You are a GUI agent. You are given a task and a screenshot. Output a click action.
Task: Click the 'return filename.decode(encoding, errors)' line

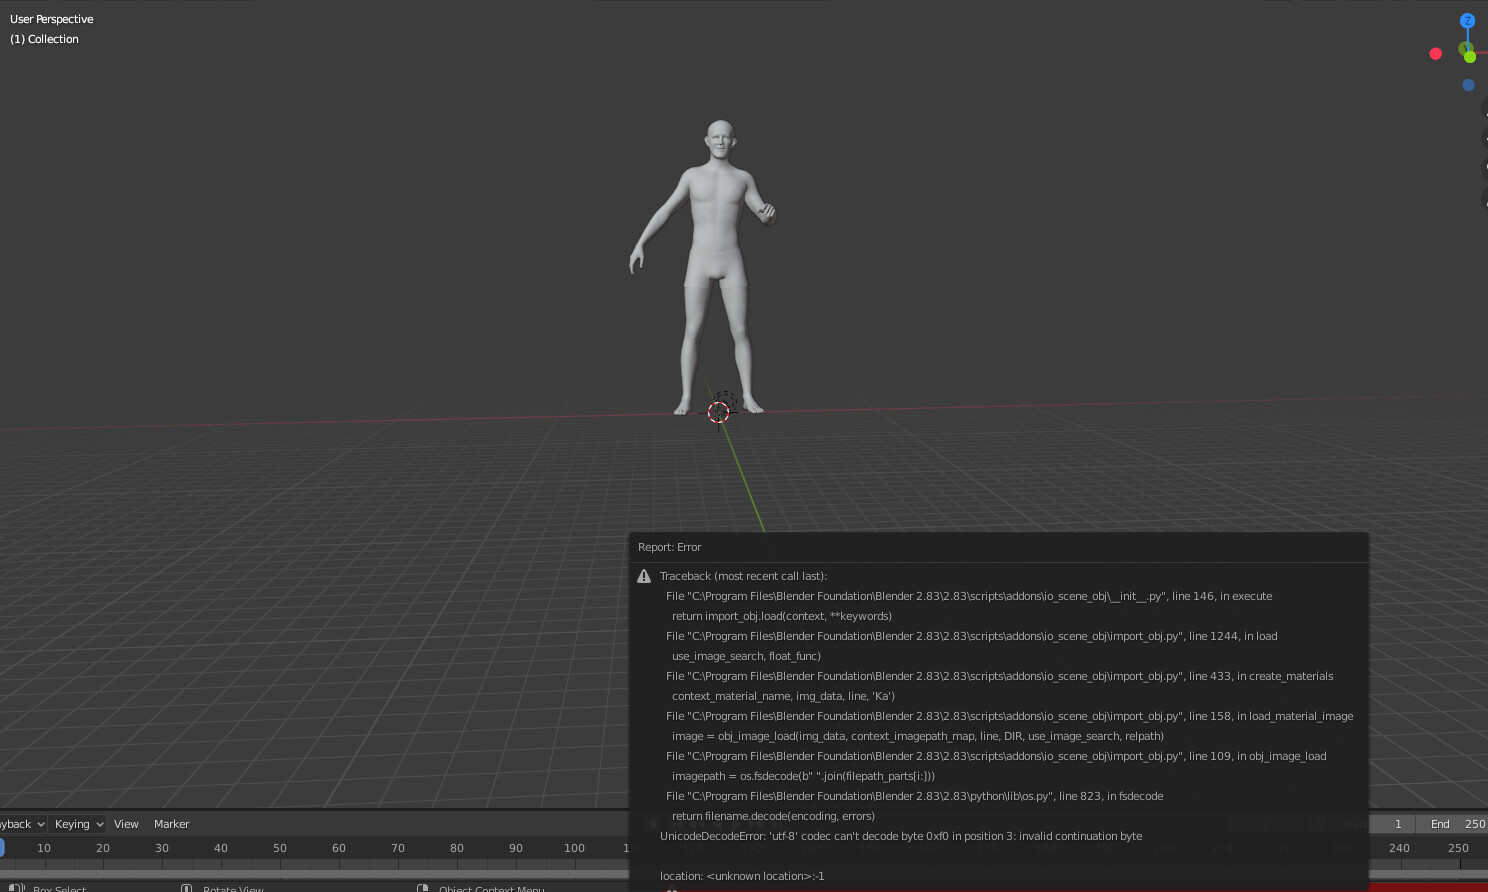(773, 816)
